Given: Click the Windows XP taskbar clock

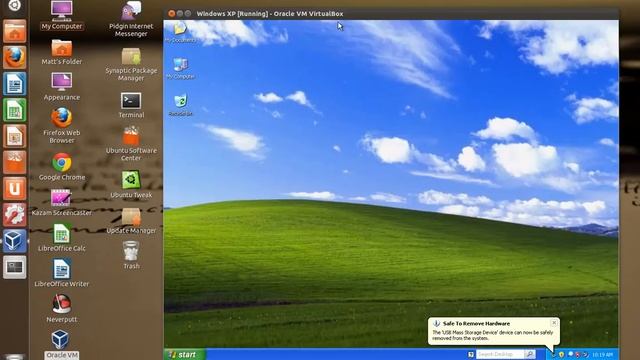Looking at the screenshot, I should pos(602,355).
